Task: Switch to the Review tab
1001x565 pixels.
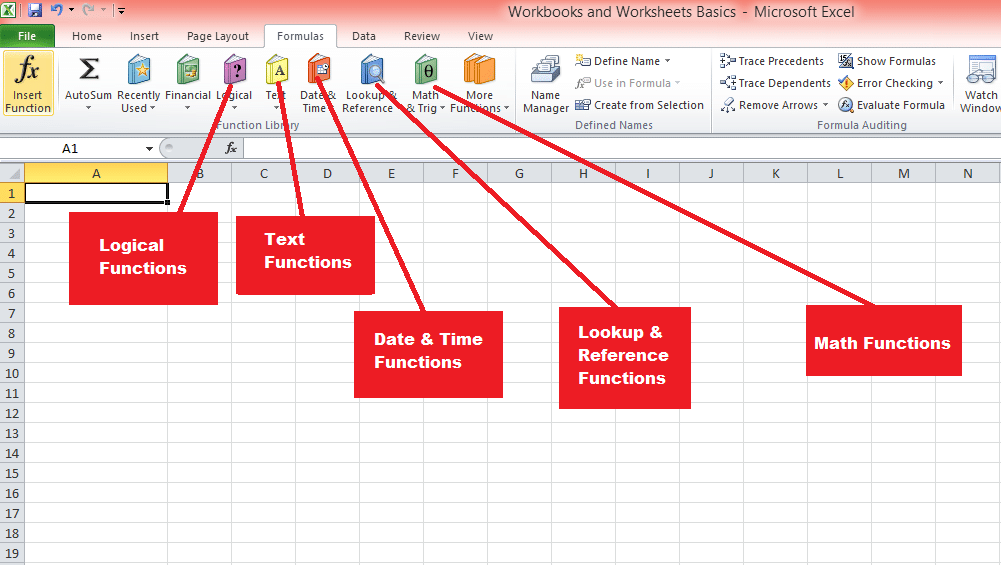Action: pos(422,36)
